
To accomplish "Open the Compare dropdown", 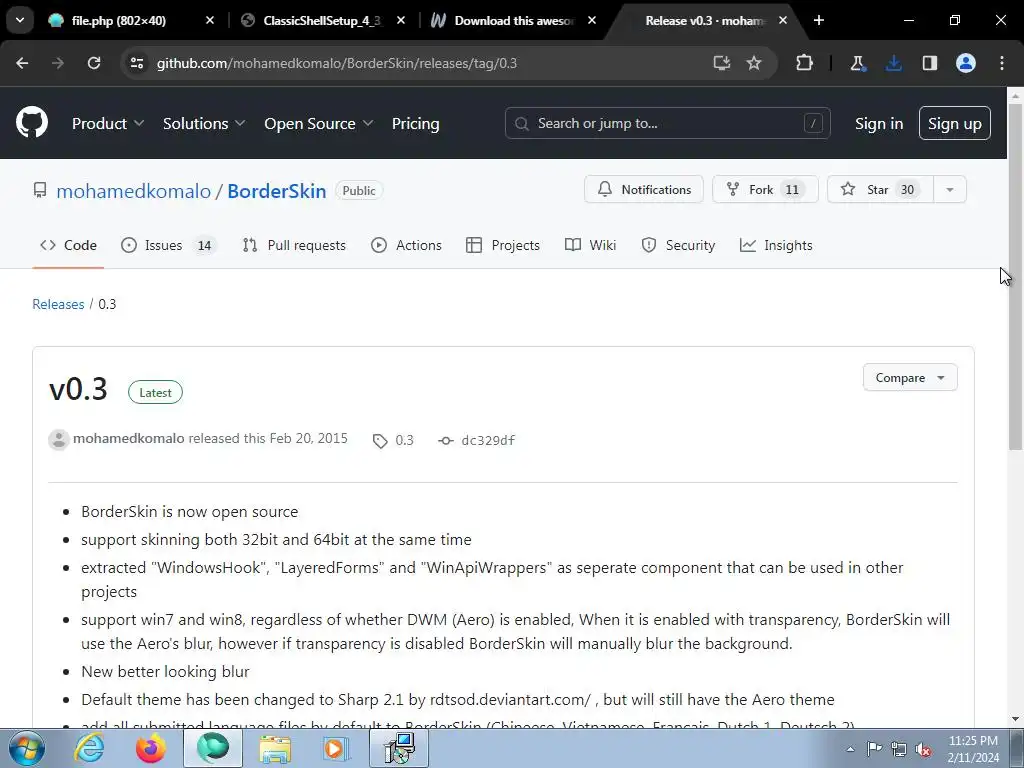I will pyautogui.click(x=910, y=377).
